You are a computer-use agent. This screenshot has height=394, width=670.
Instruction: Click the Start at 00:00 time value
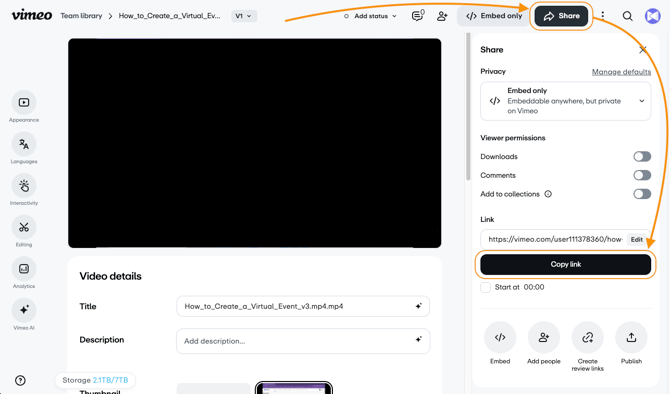click(534, 287)
